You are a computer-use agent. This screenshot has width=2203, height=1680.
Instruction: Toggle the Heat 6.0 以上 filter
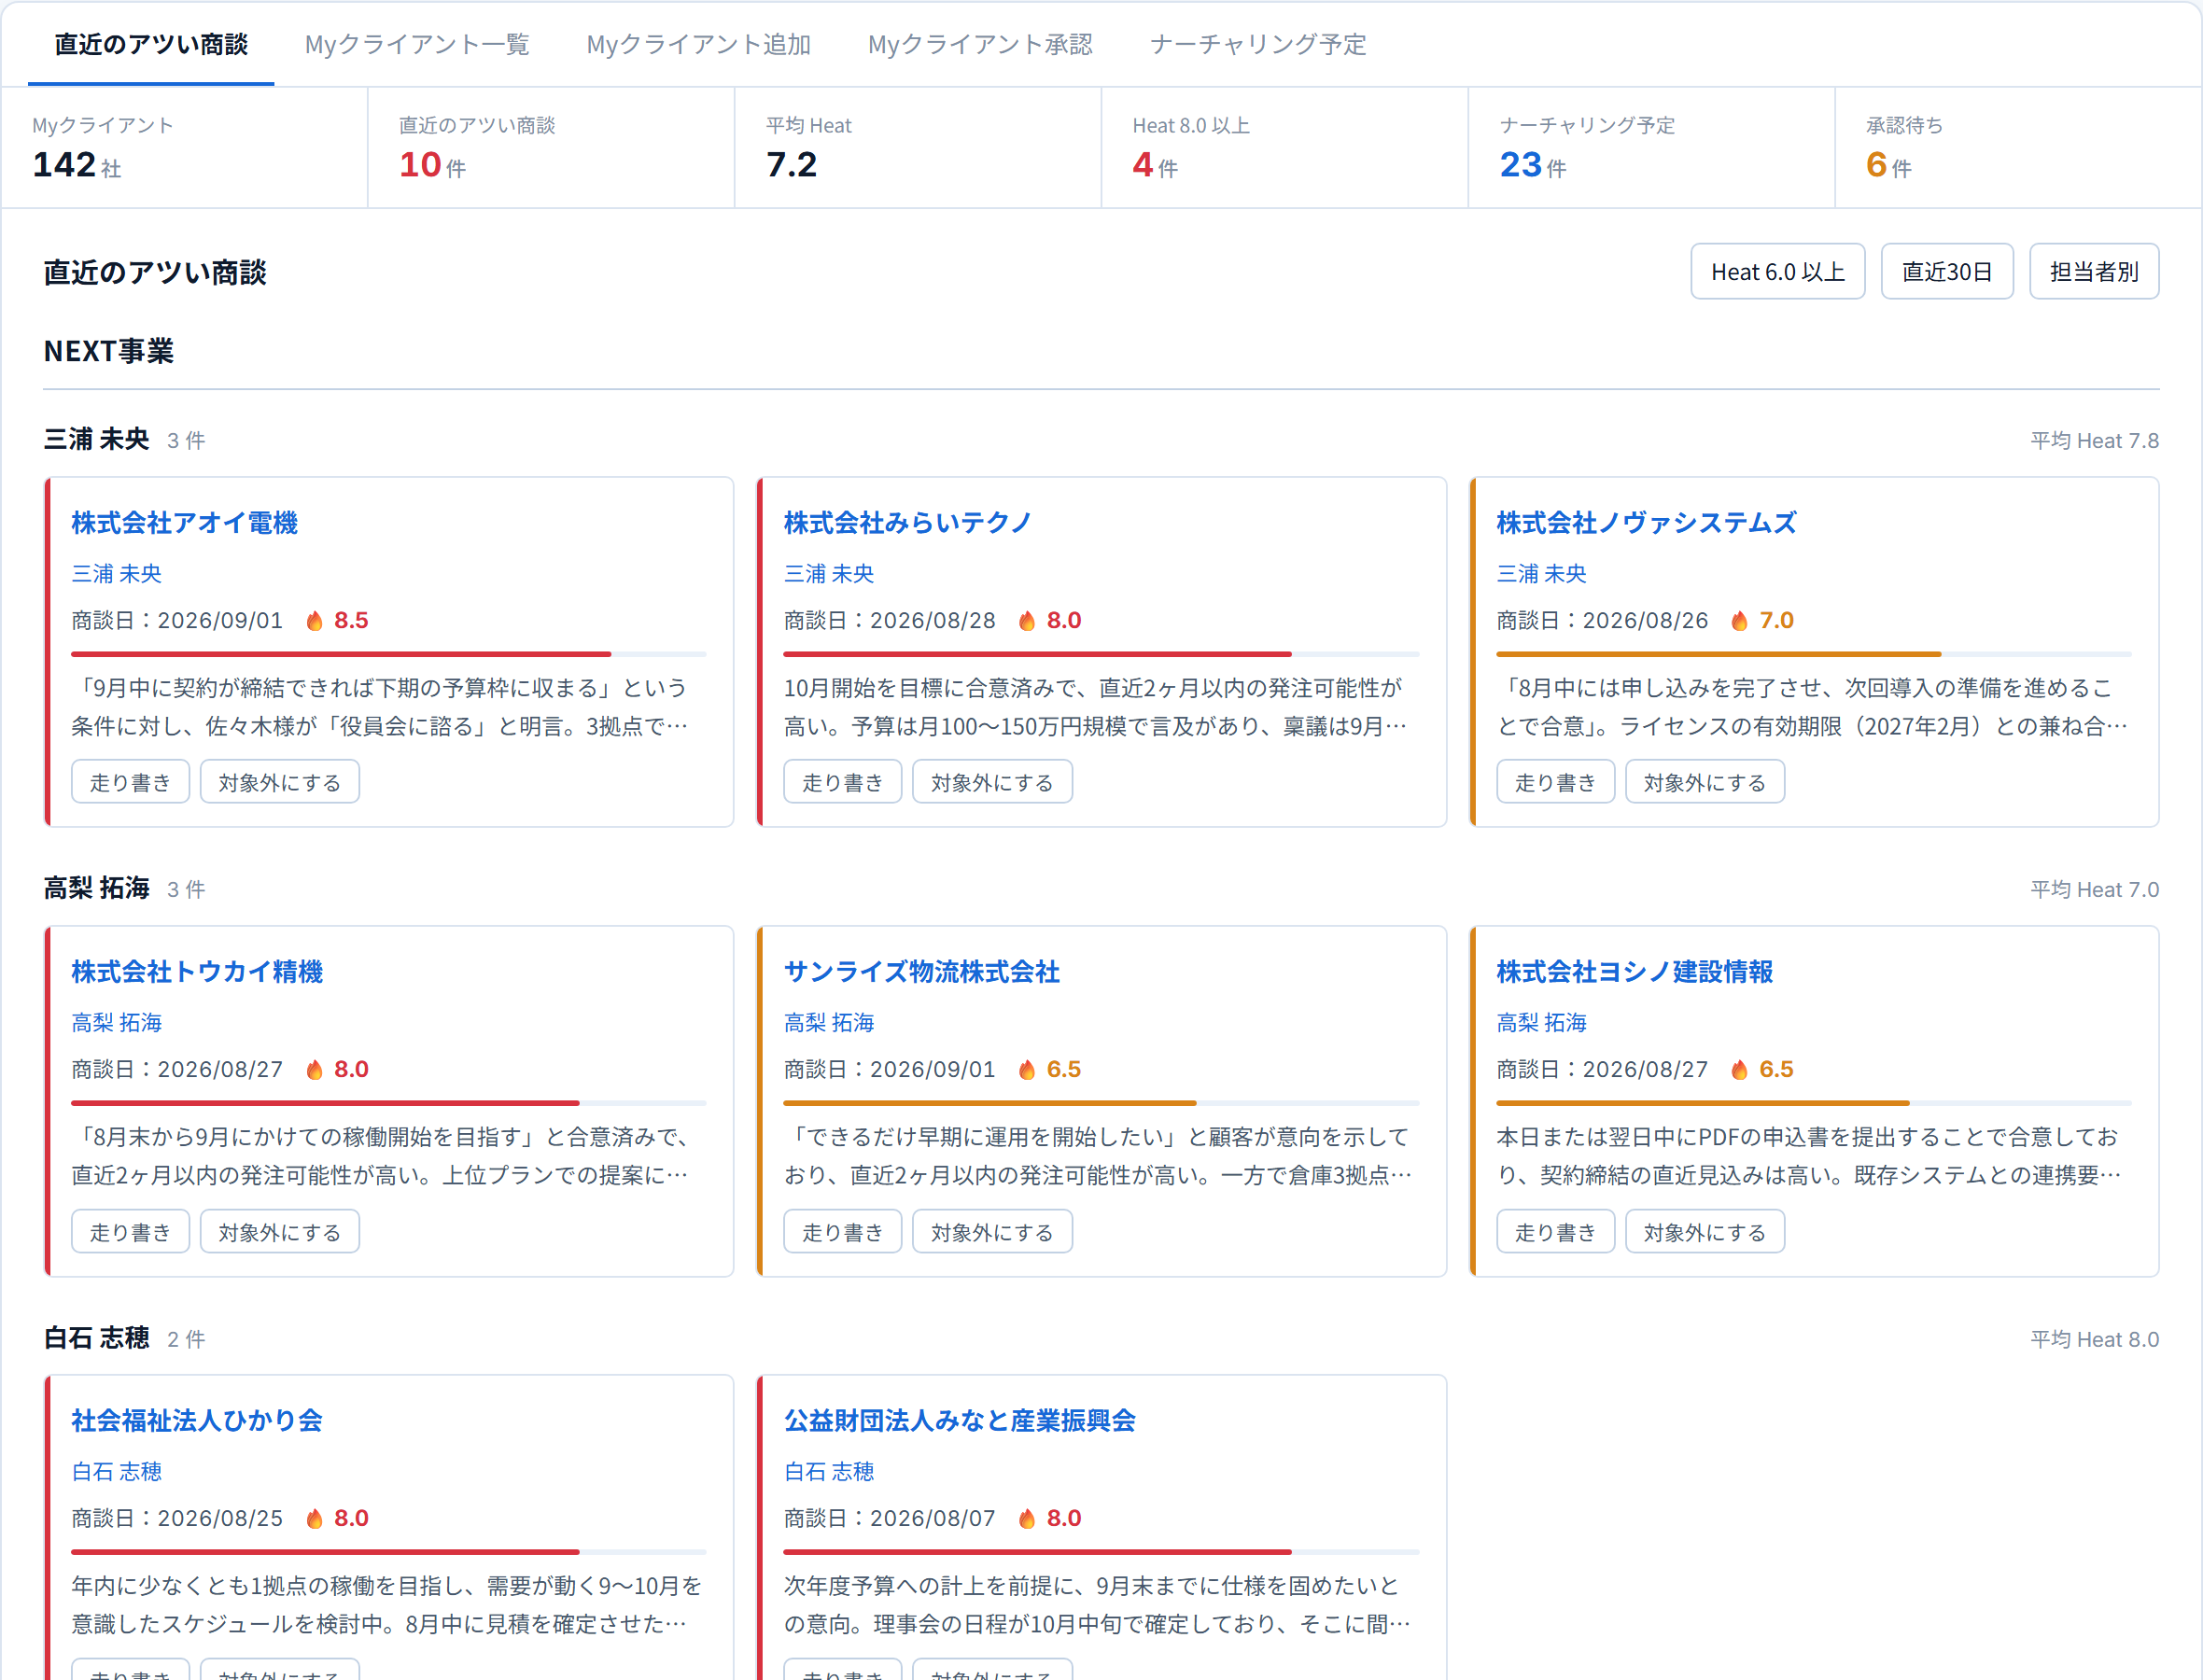[x=1778, y=271]
